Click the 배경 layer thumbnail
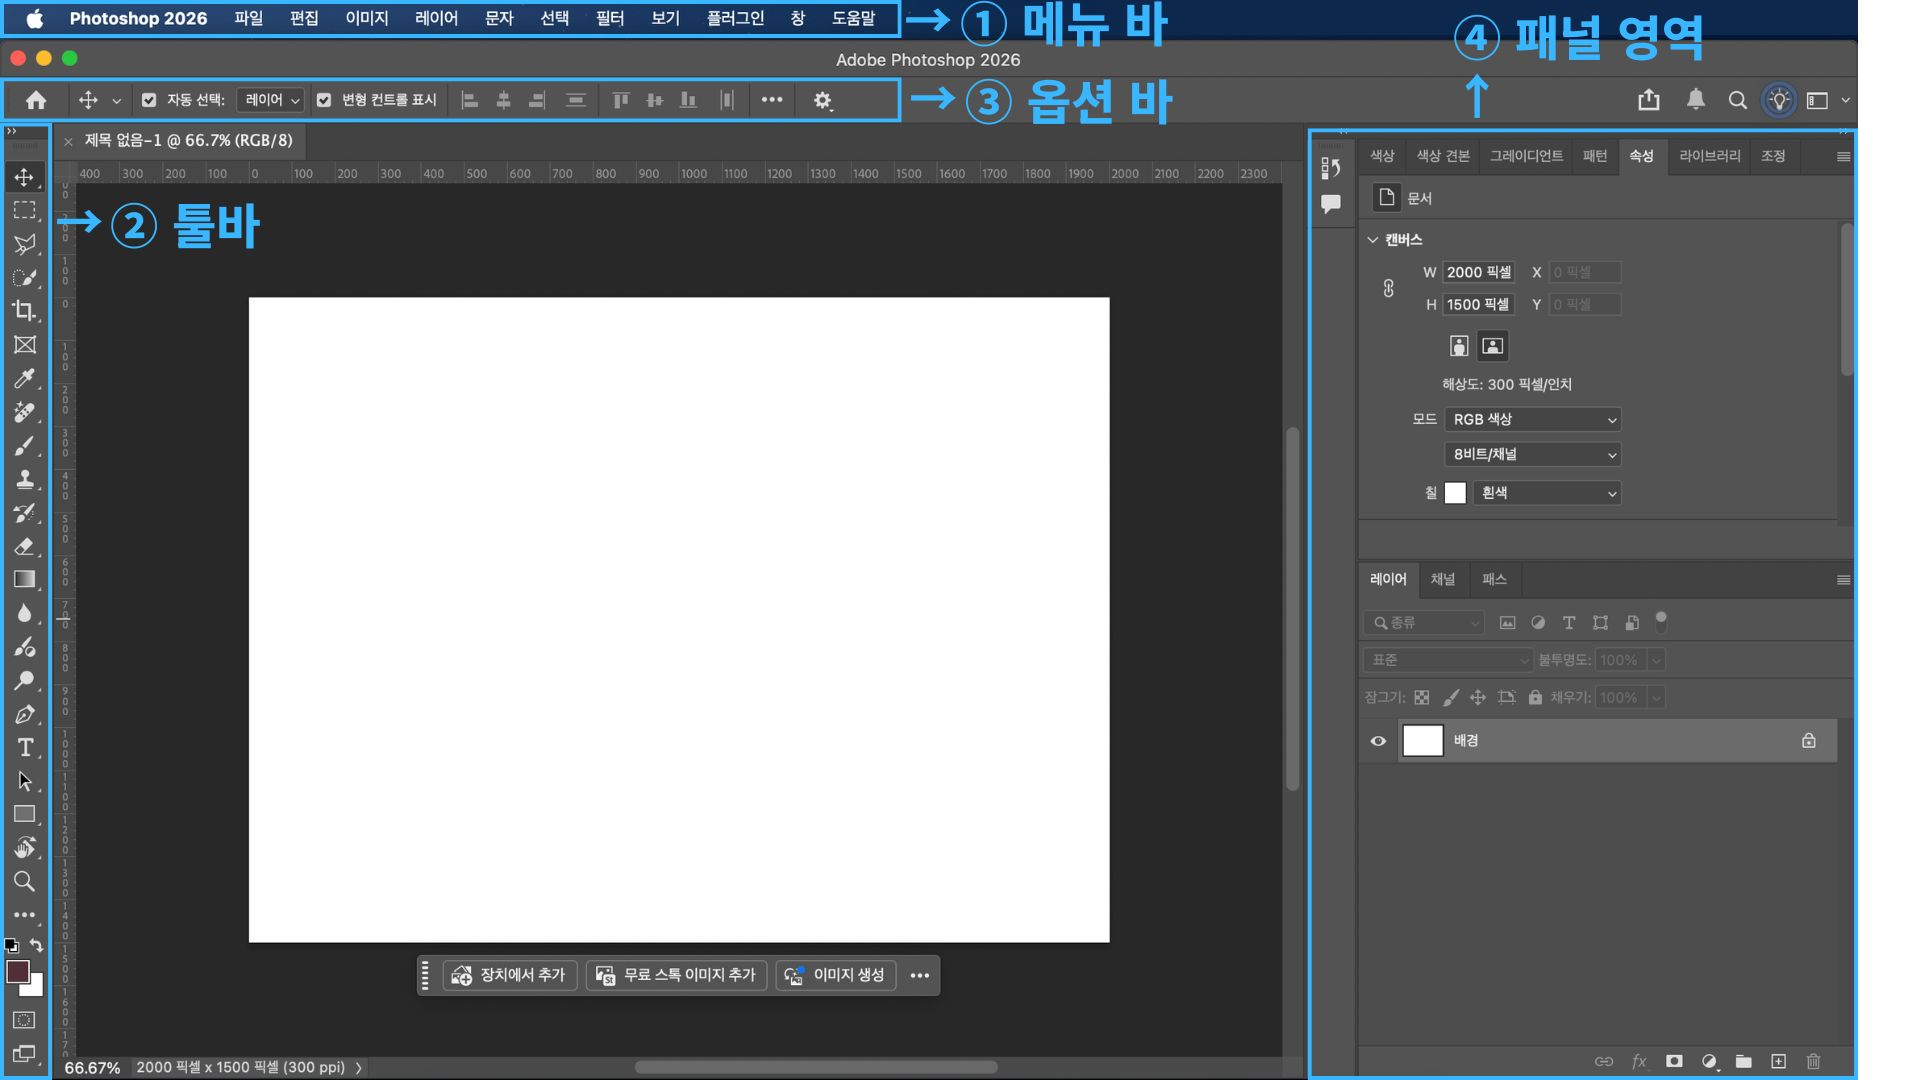The width and height of the screenshot is (1920, 1080). (x=1423, y=741)
